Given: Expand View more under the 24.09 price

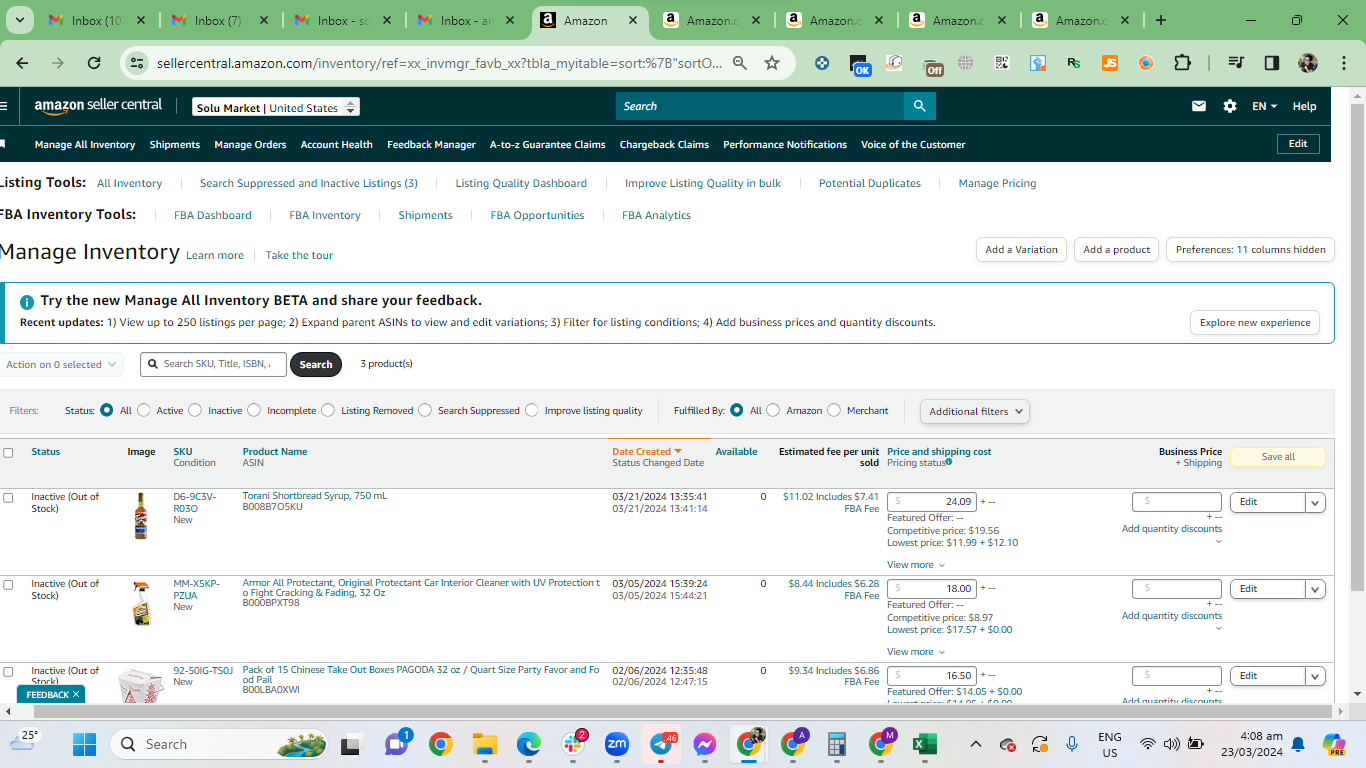Looking at the screenshot, I should click(x=916, y=565).
